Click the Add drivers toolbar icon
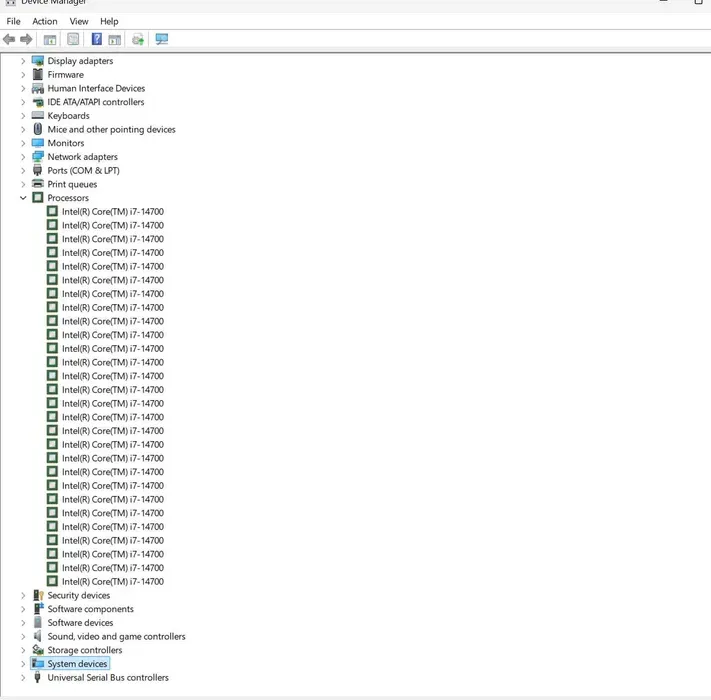This screenshot has width=711, height=700. [138, 39]
